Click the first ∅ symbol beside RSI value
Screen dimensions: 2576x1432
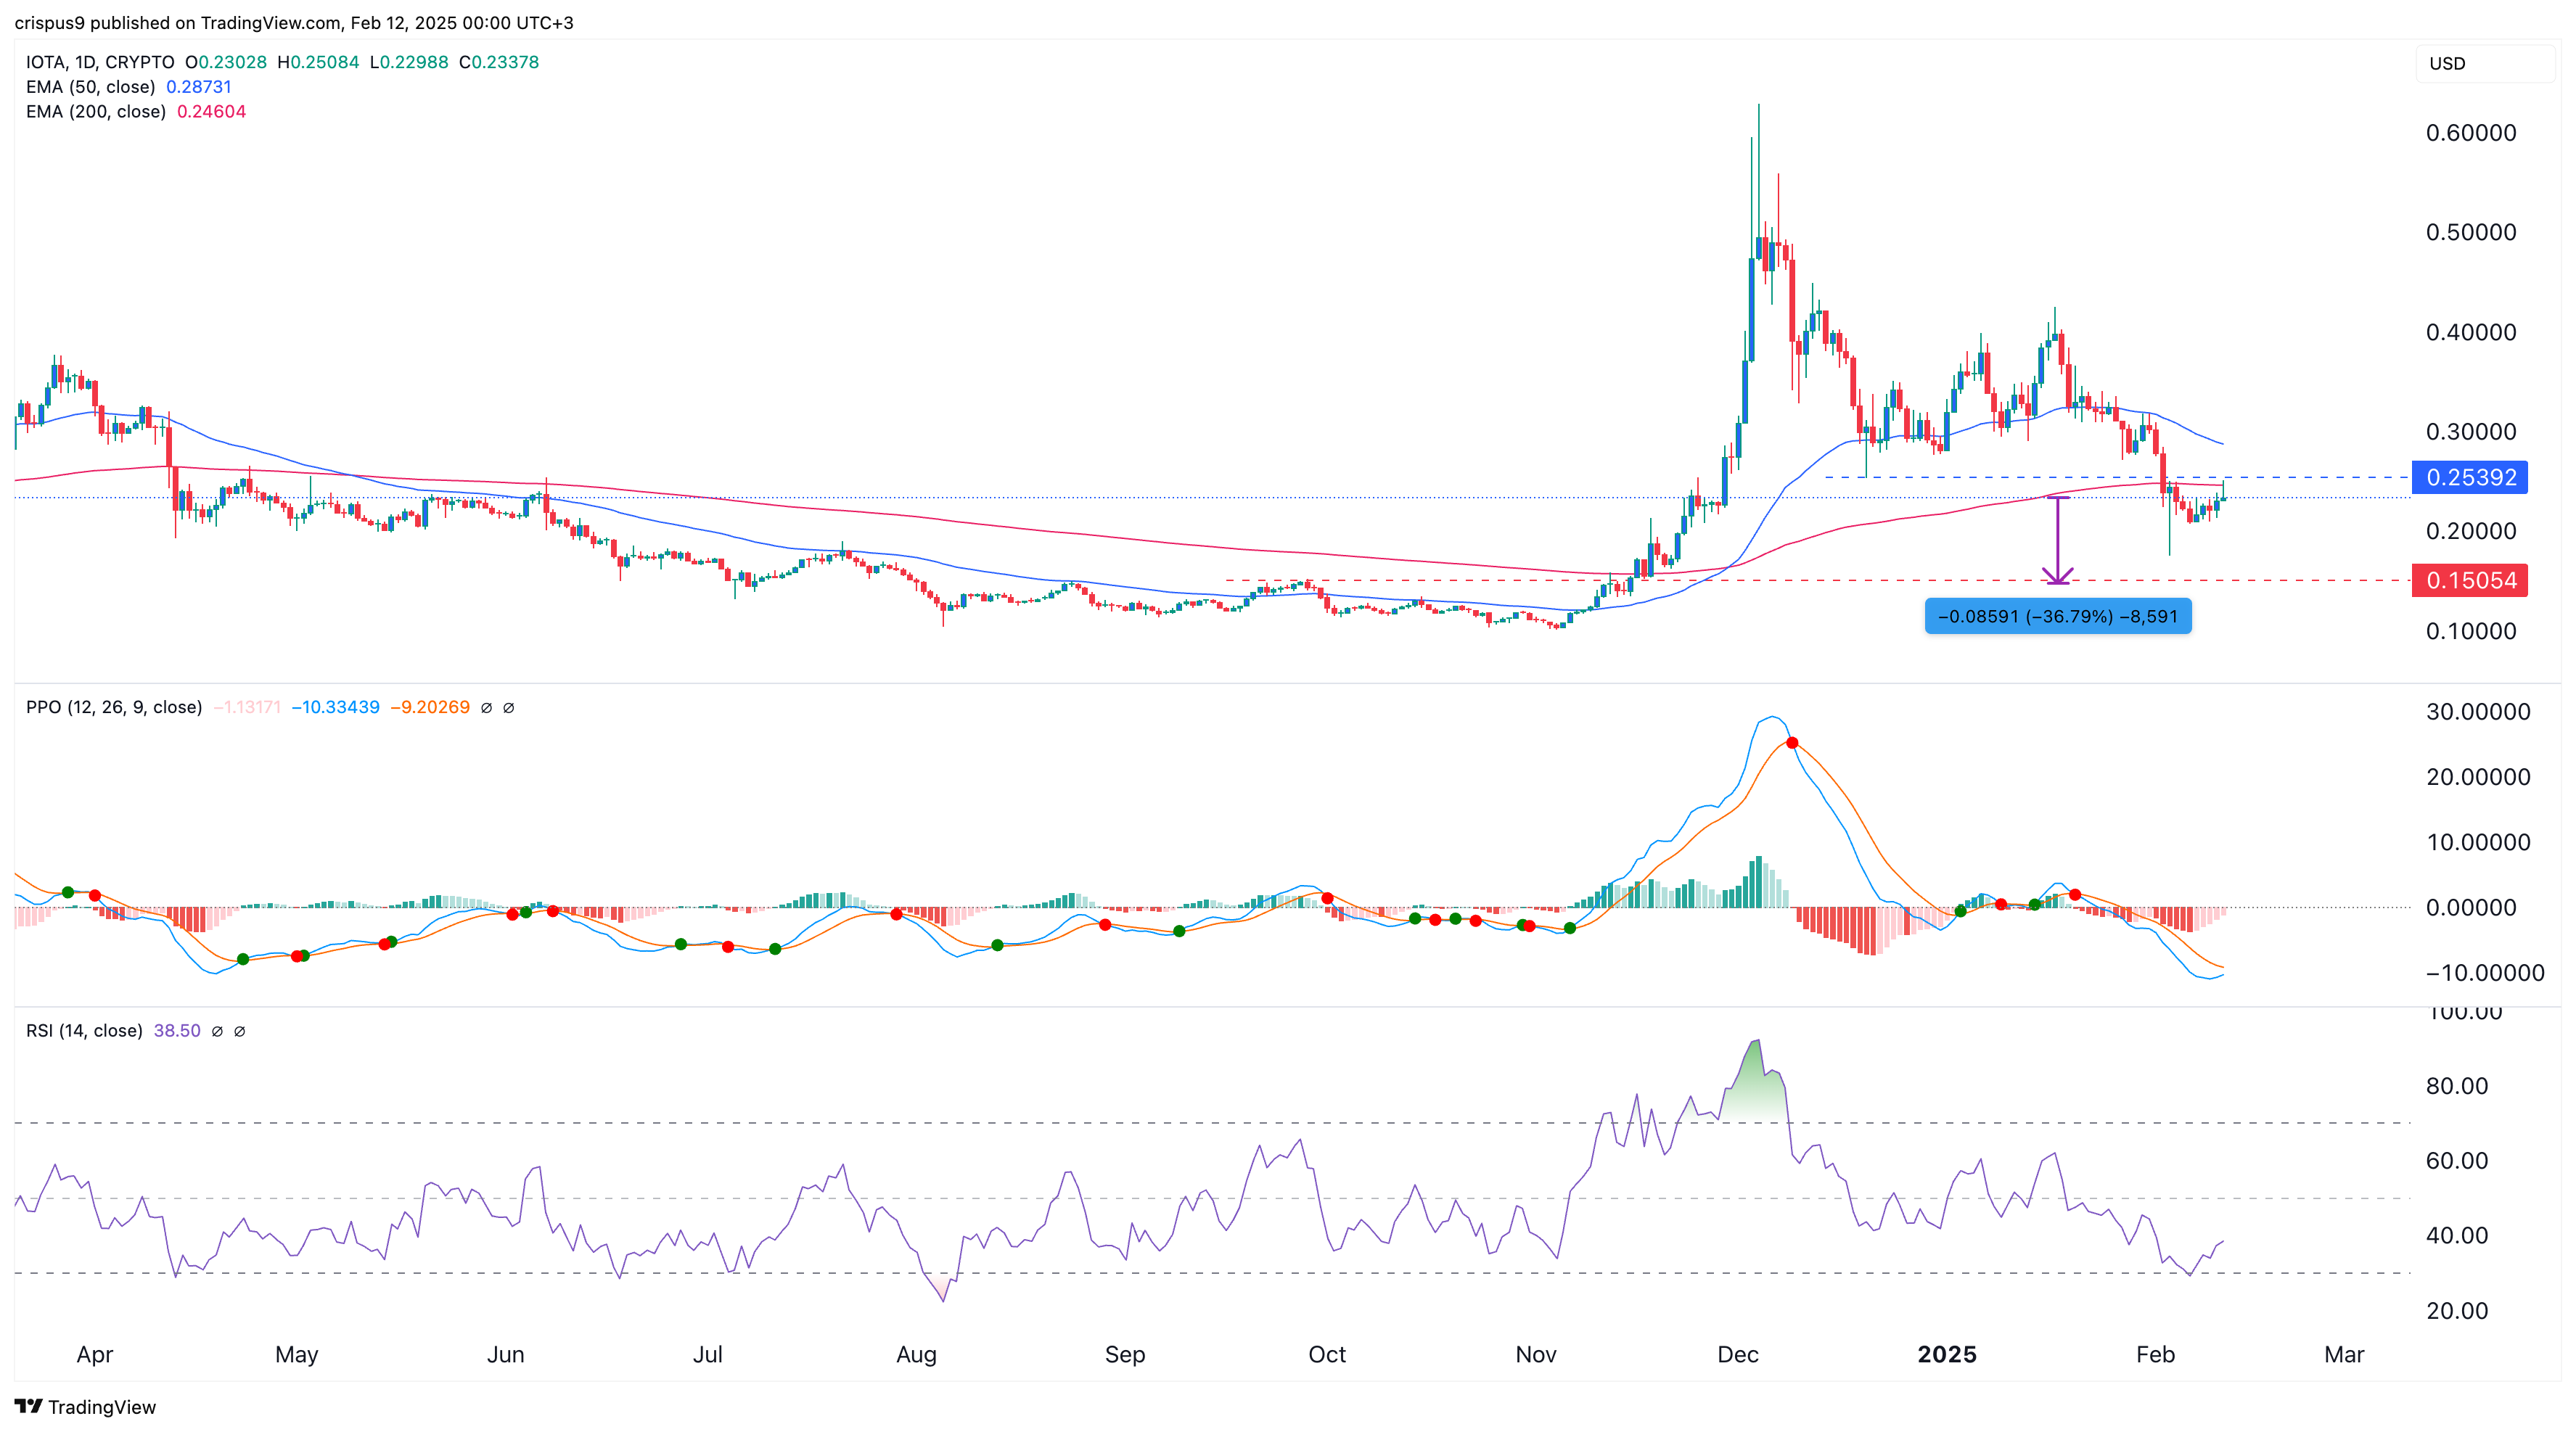point(217,1031)
